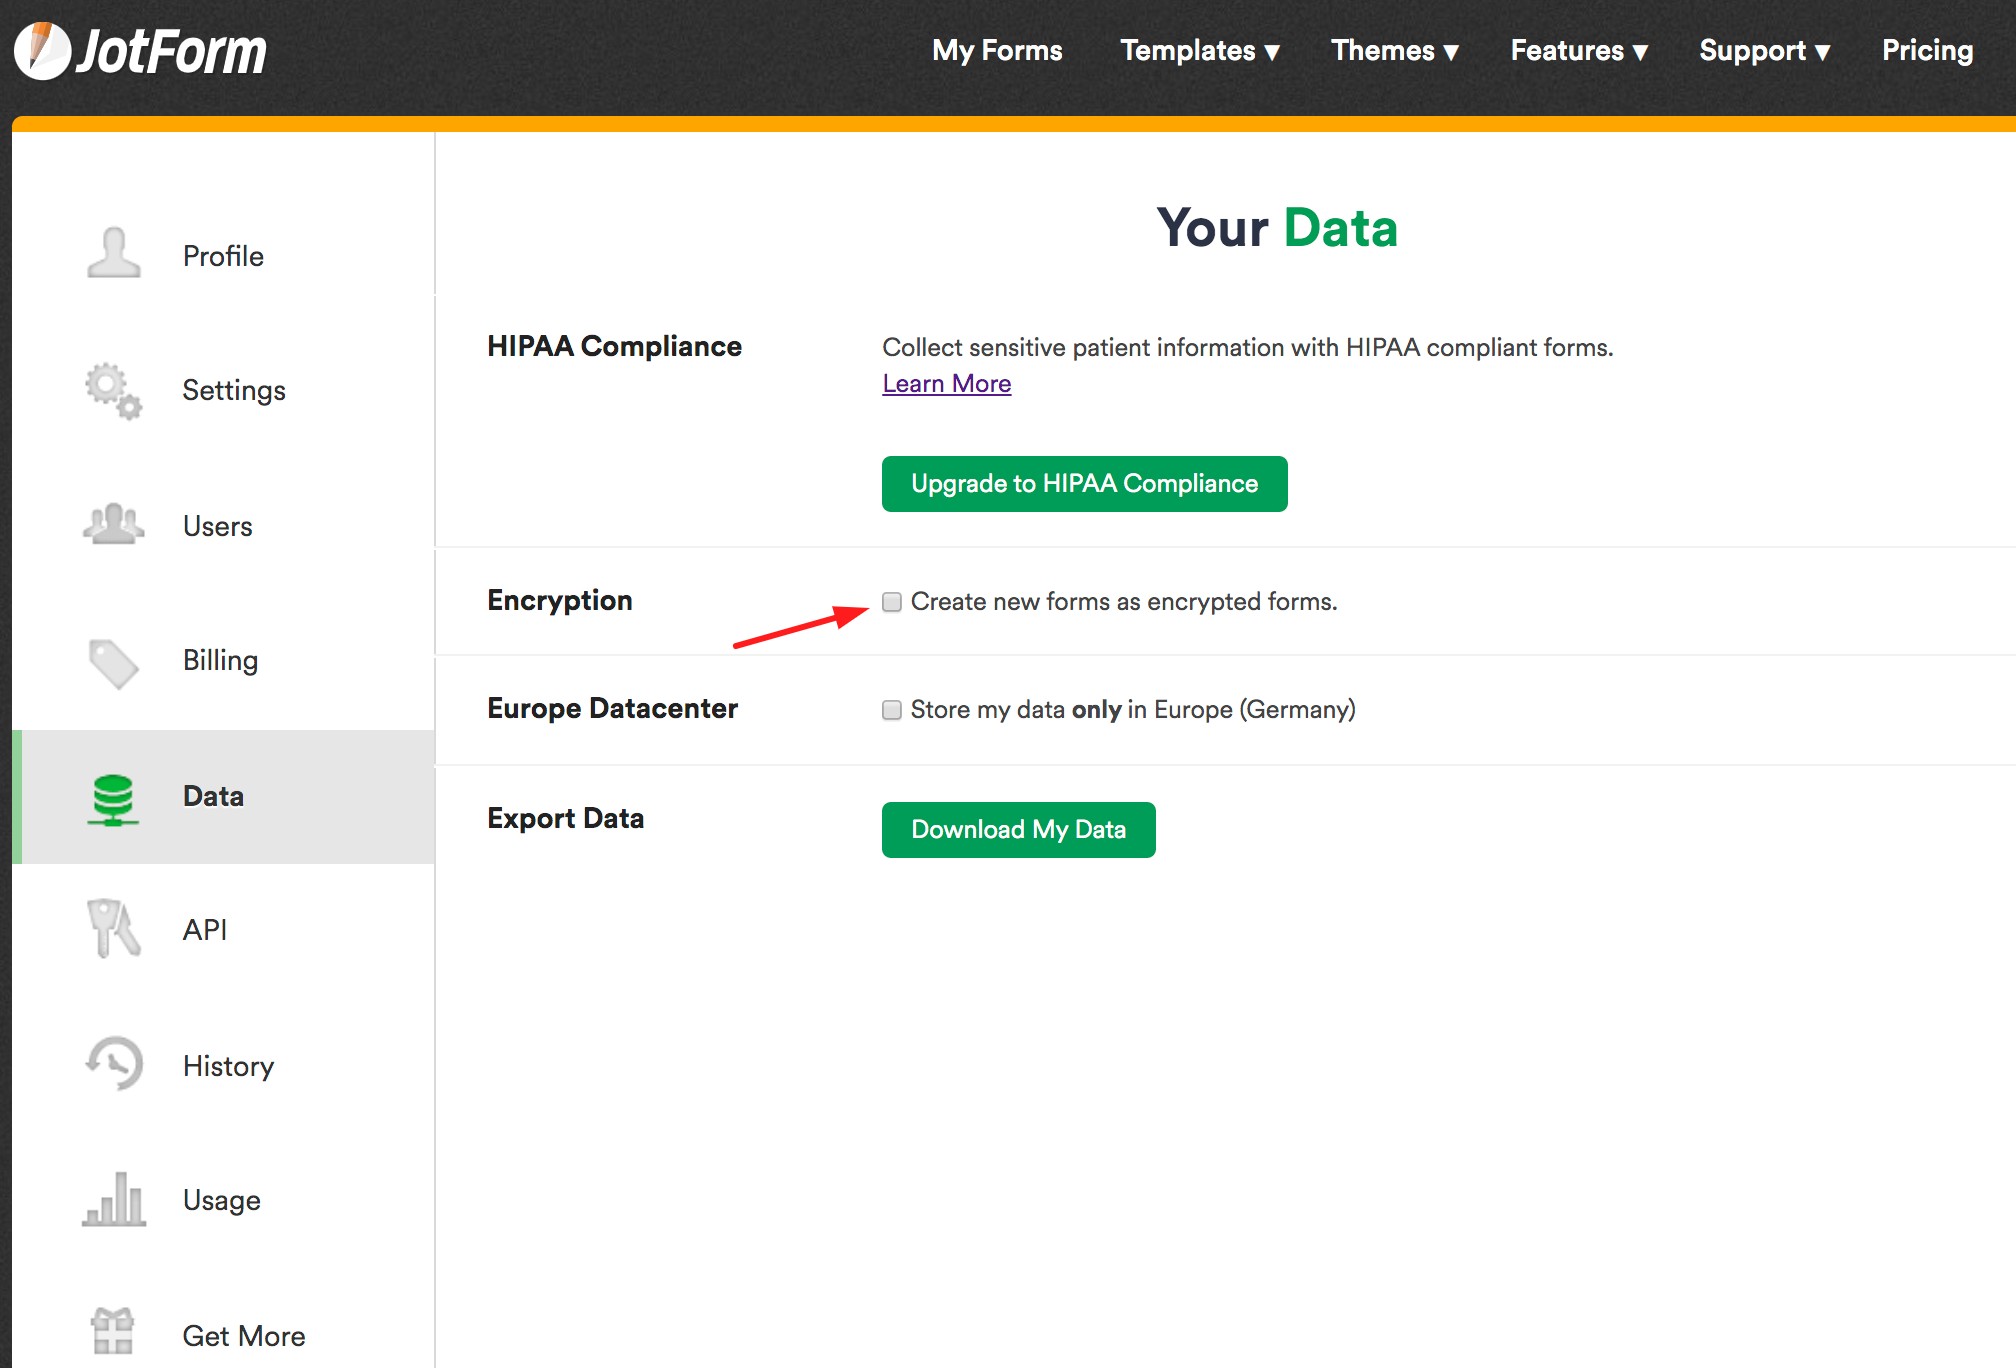2016x1368 pixels.
Task: Click the Profile silhouette icon
Action: point(113,254)
